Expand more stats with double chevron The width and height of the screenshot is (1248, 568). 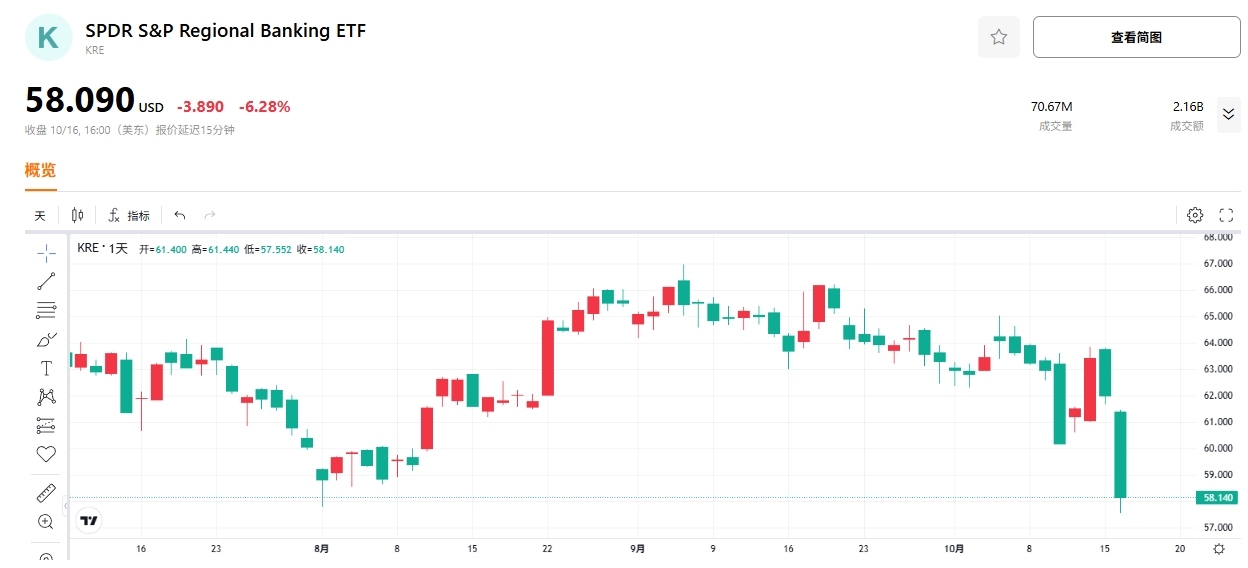coord(1229,114)
